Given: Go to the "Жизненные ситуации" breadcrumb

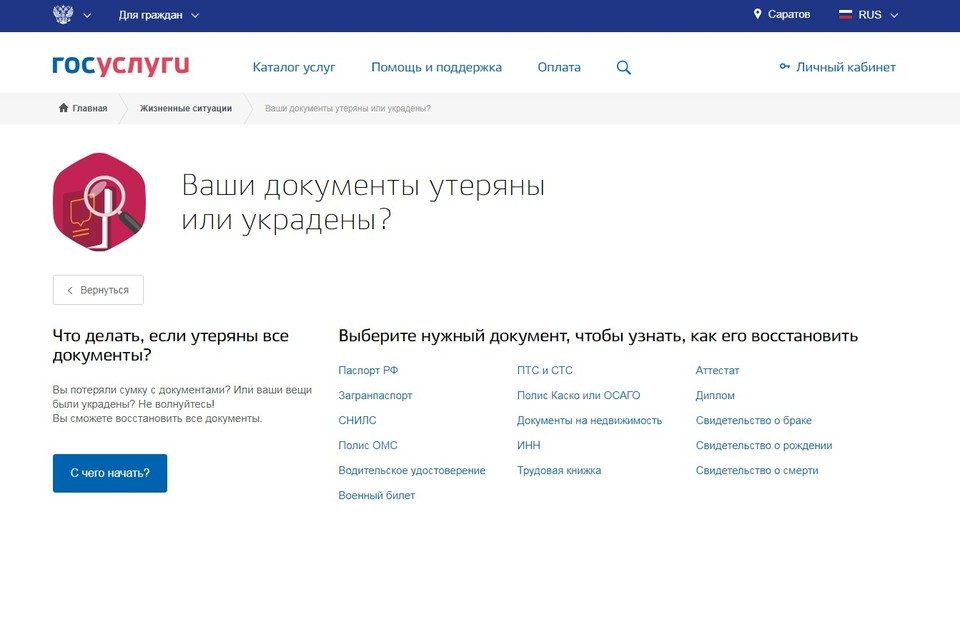Looking at the screenshot, I should tap(186, 108).
